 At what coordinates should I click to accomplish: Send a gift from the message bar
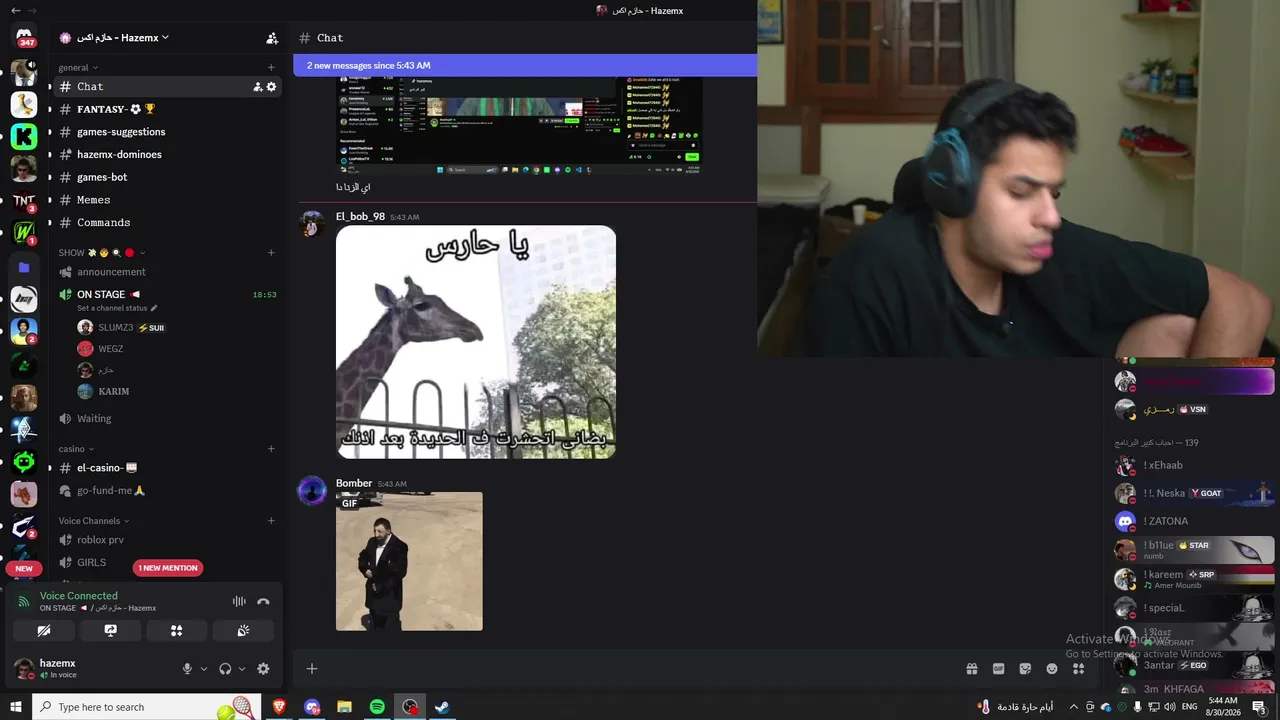coord(971,669)
